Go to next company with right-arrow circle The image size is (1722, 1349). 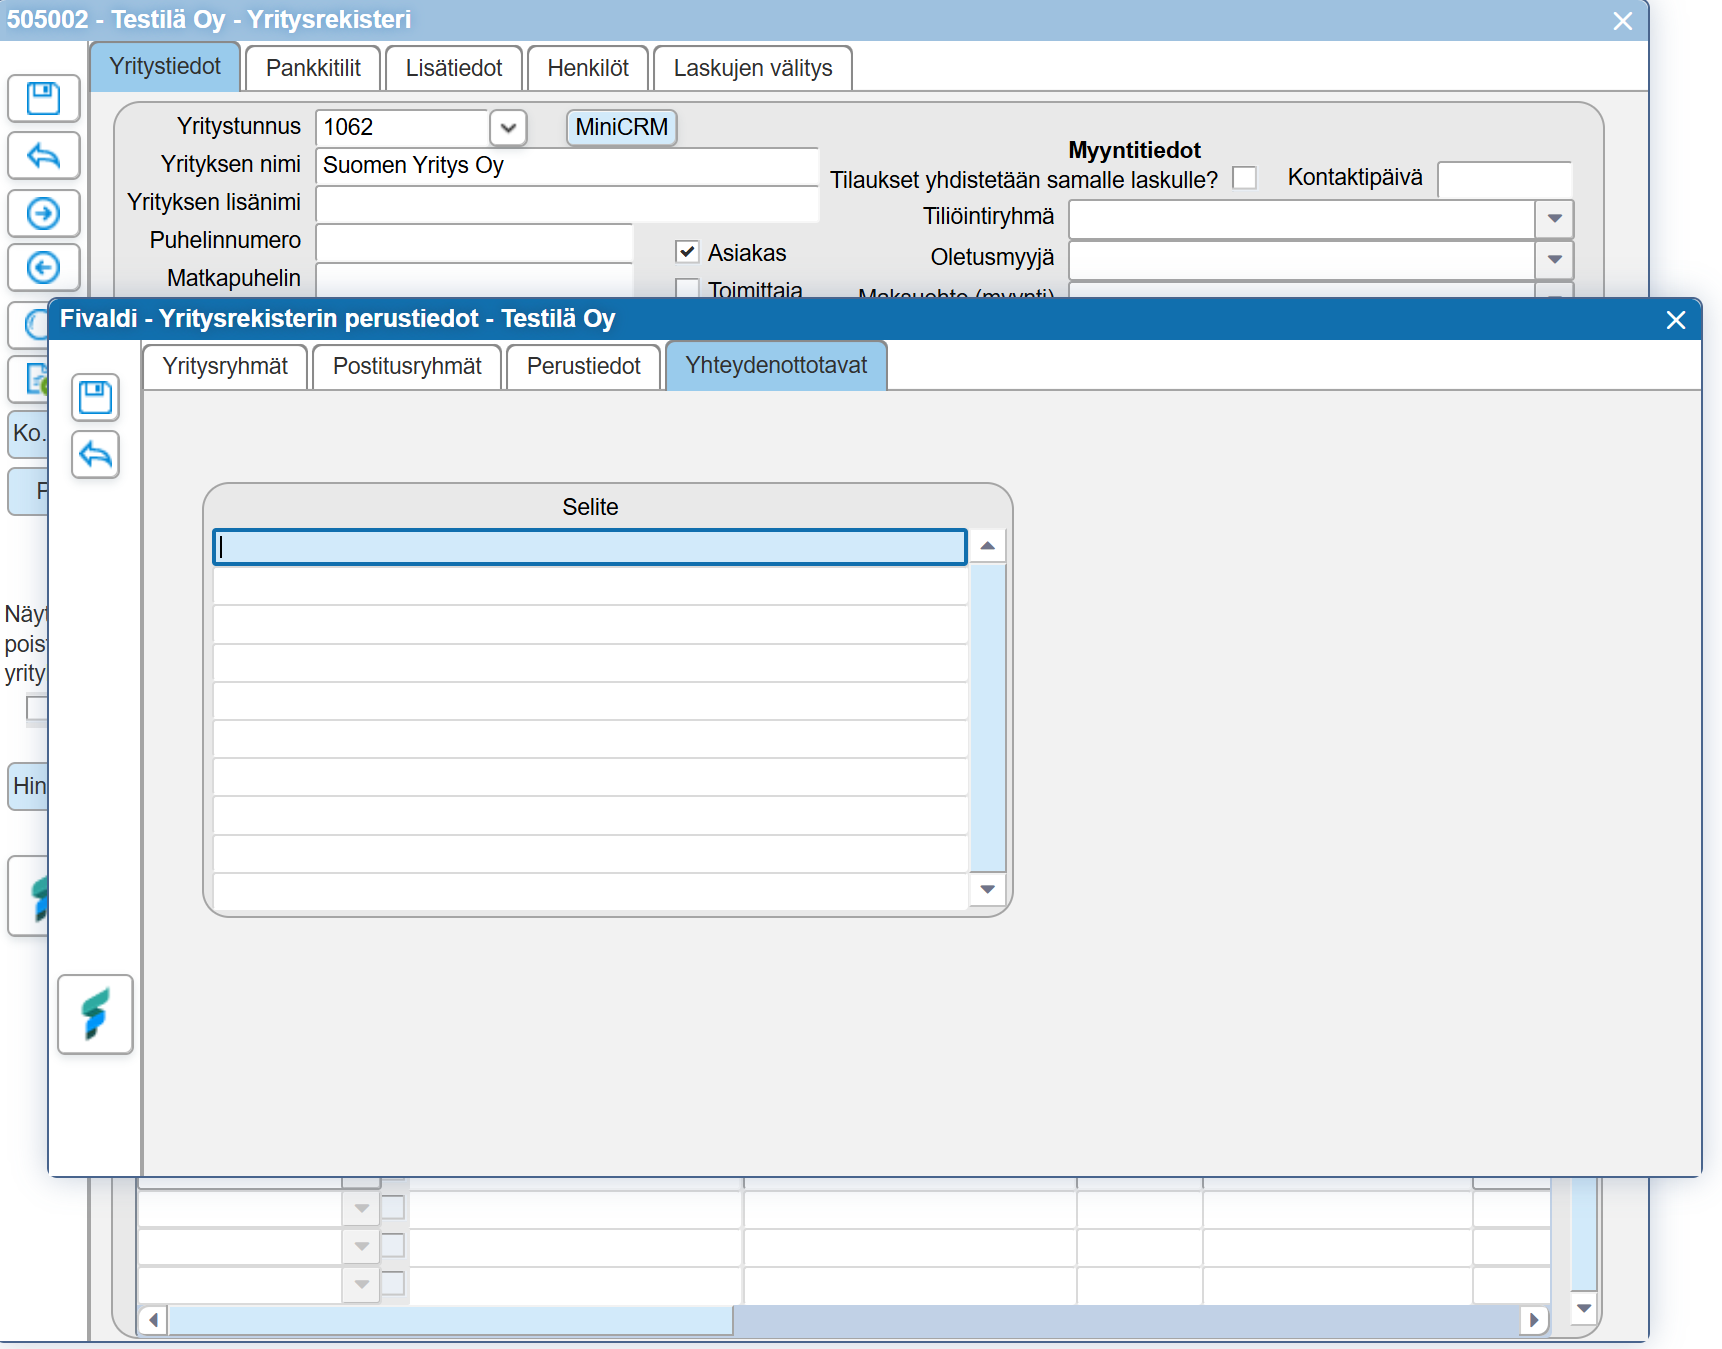(x=44, y=213)
